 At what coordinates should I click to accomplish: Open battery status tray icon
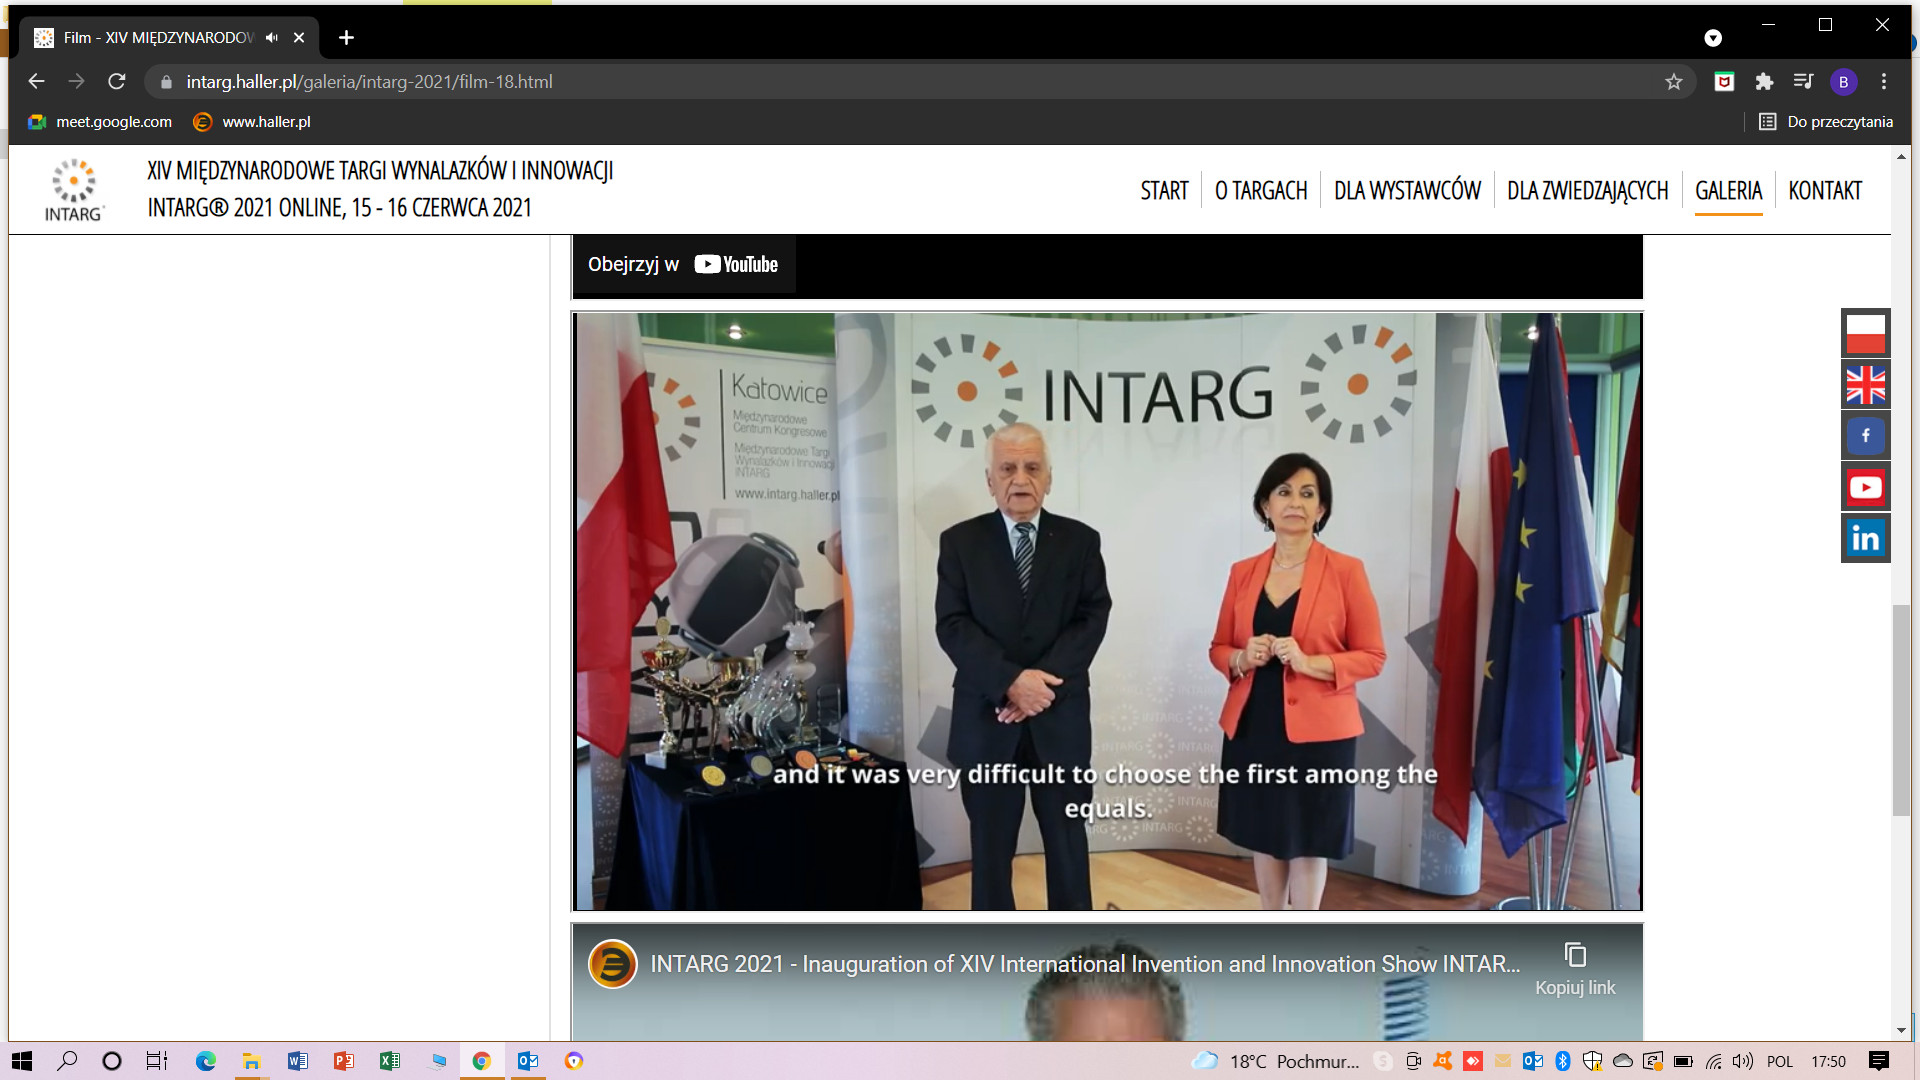click(1683, 1061)
